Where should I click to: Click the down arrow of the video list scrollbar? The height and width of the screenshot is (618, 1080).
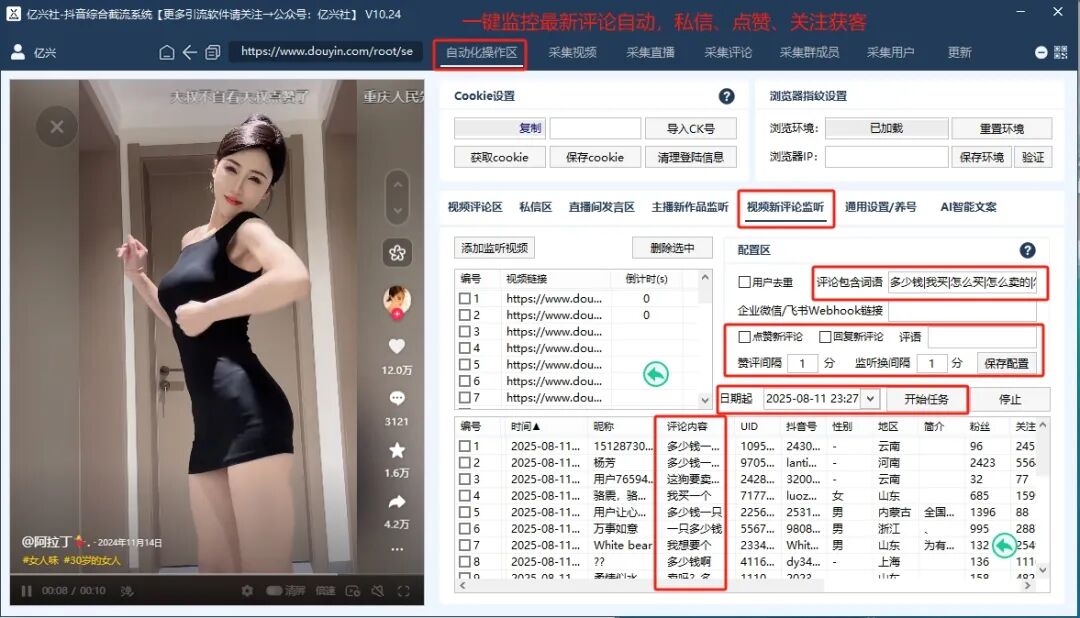pyautogui.click(x=705, y=400)
